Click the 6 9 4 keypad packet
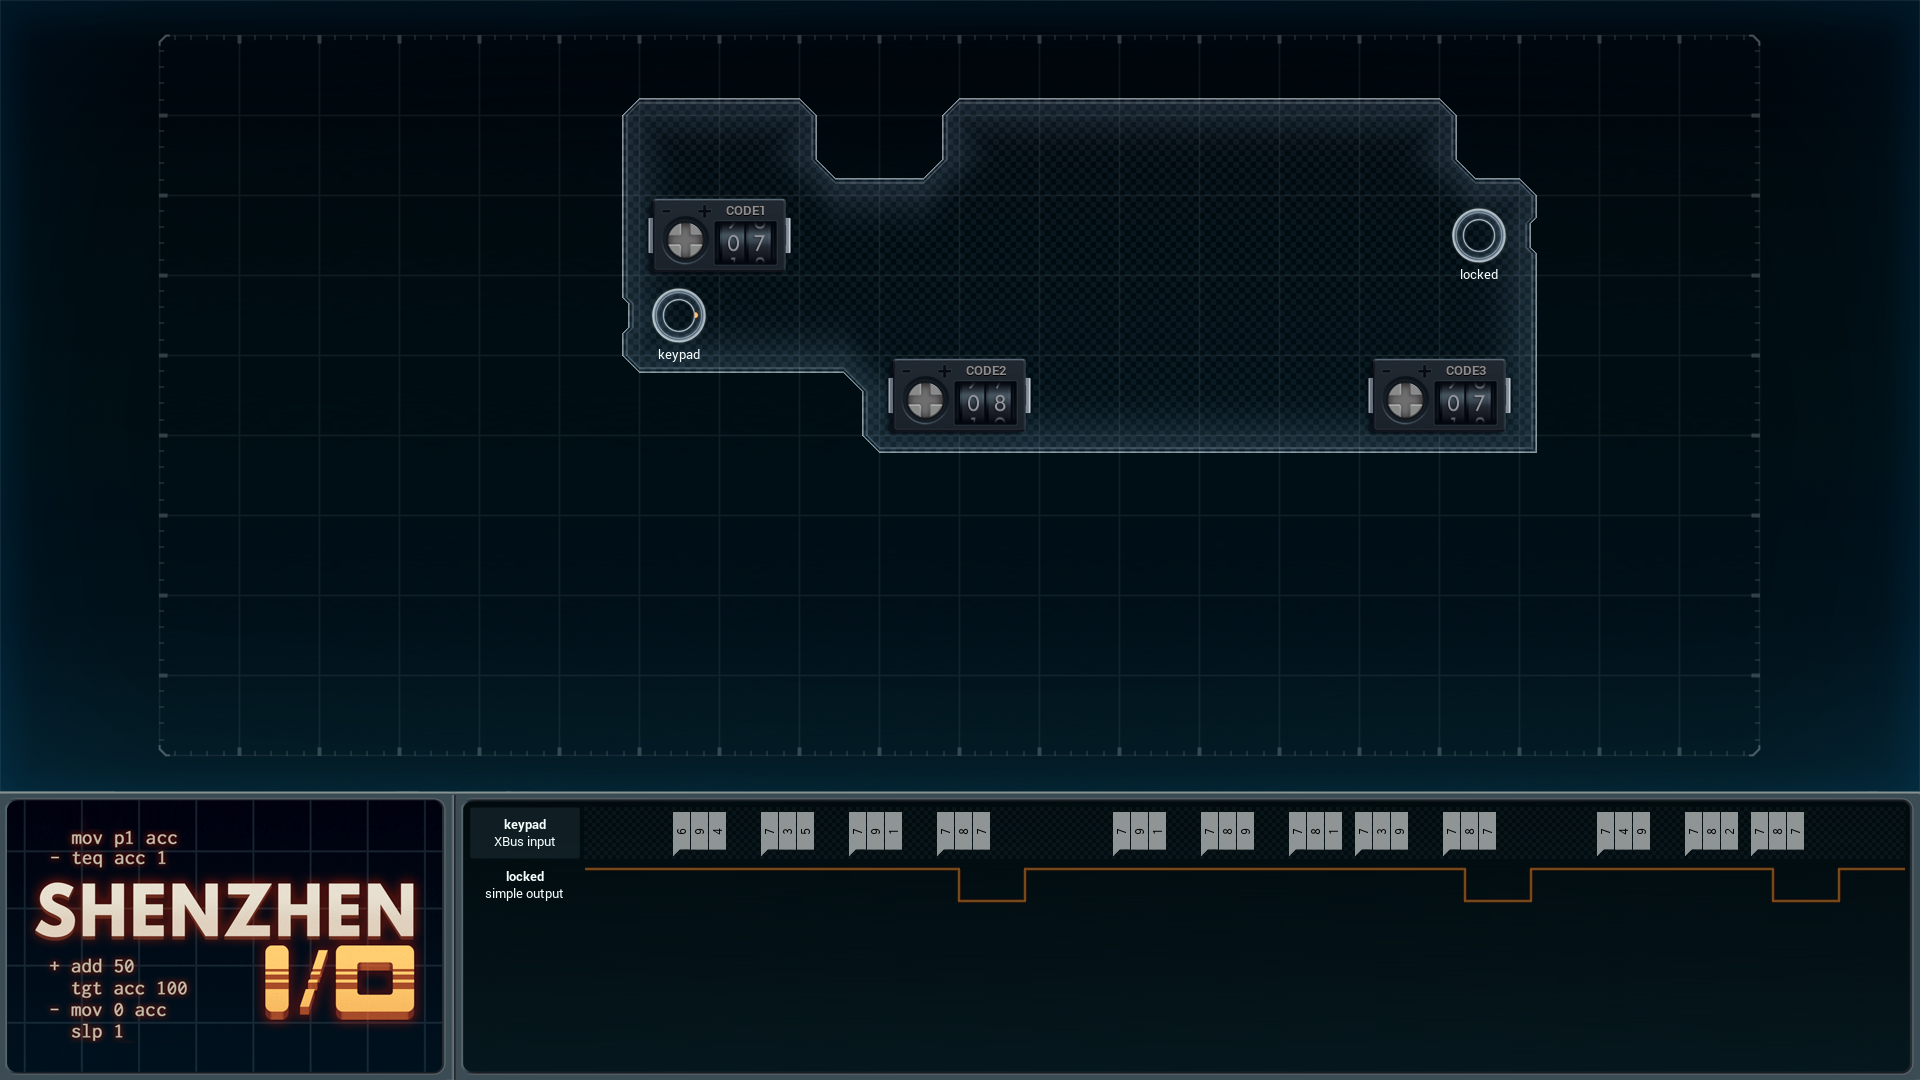 (699, 832)
